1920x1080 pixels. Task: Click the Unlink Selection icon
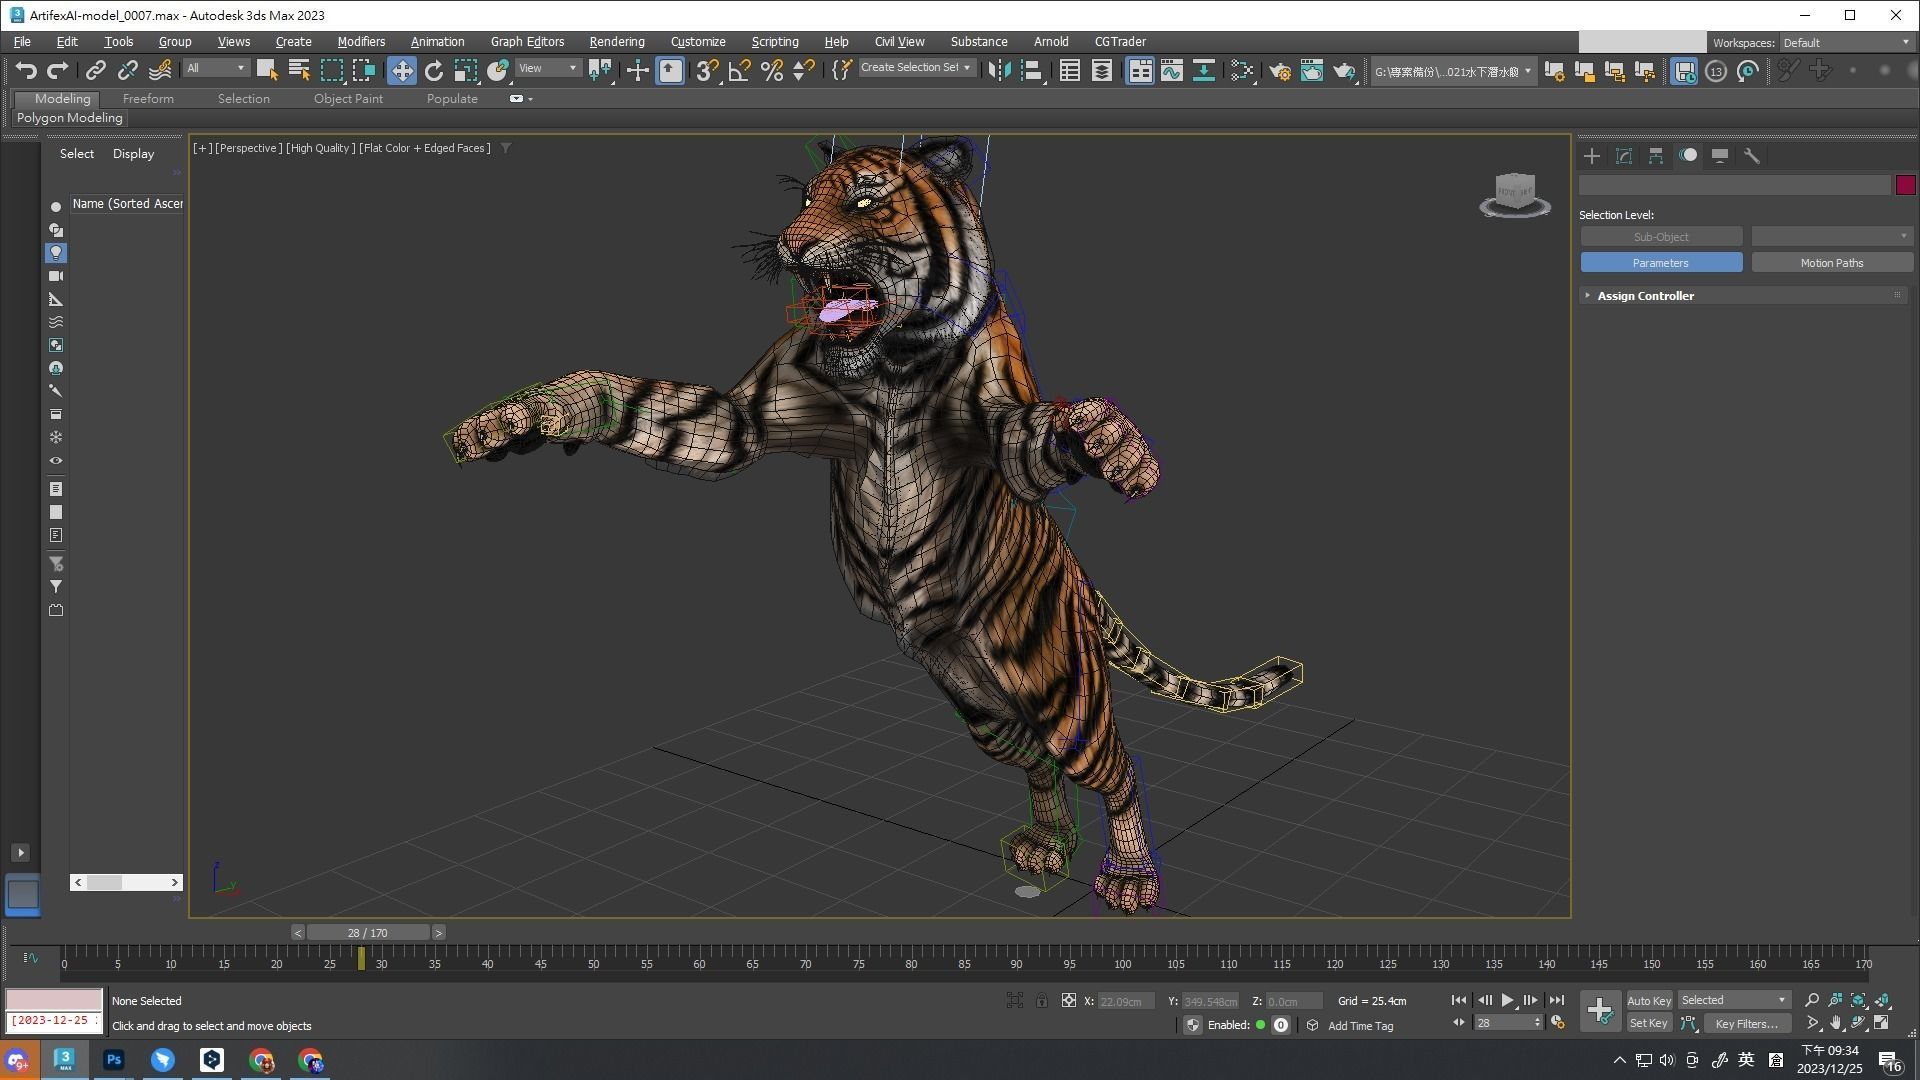tap(127, 70)
